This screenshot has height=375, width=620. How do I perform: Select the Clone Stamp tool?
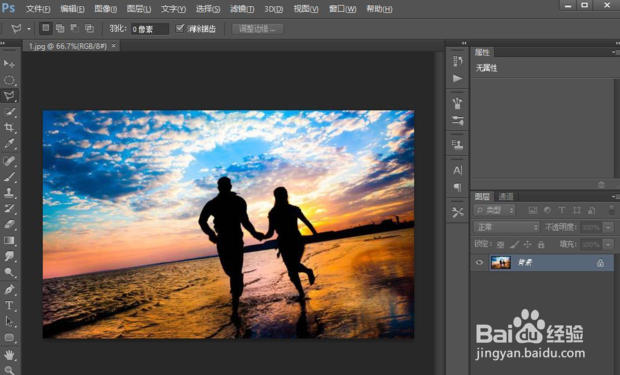tap(9, 193)
